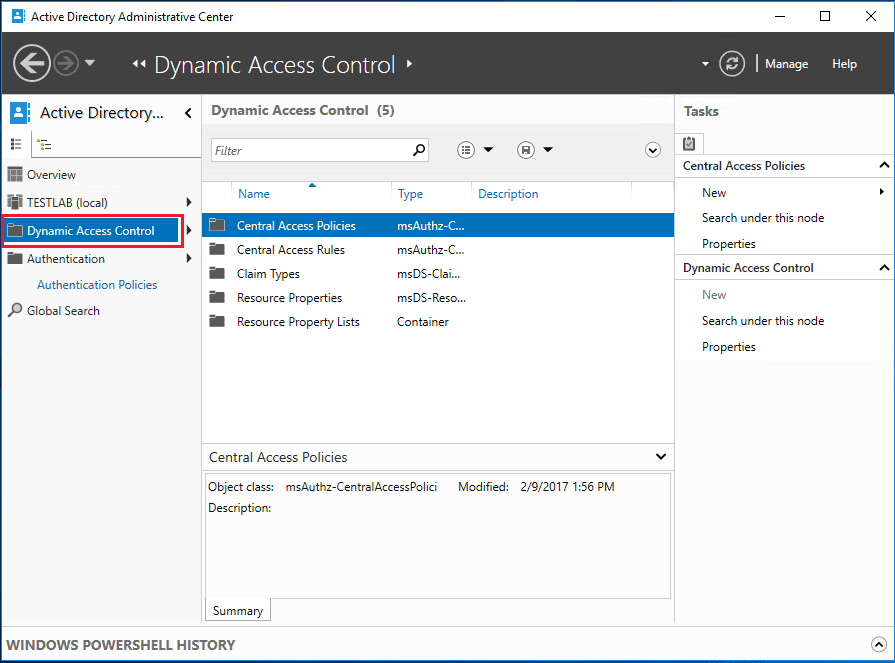
Task: Open the Tasks clipboard icon tab
Action: point(689,143)
